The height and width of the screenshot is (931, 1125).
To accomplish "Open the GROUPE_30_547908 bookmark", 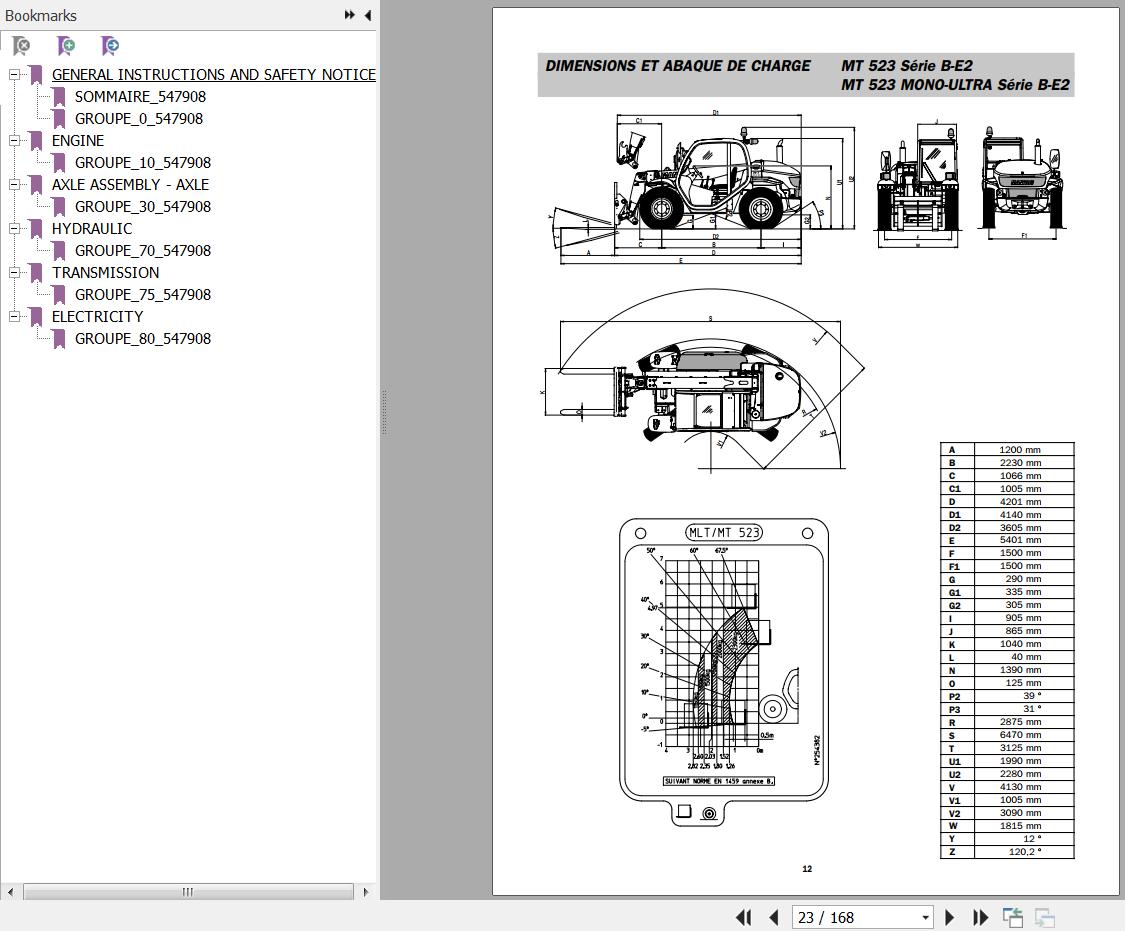I will point(143,207).
